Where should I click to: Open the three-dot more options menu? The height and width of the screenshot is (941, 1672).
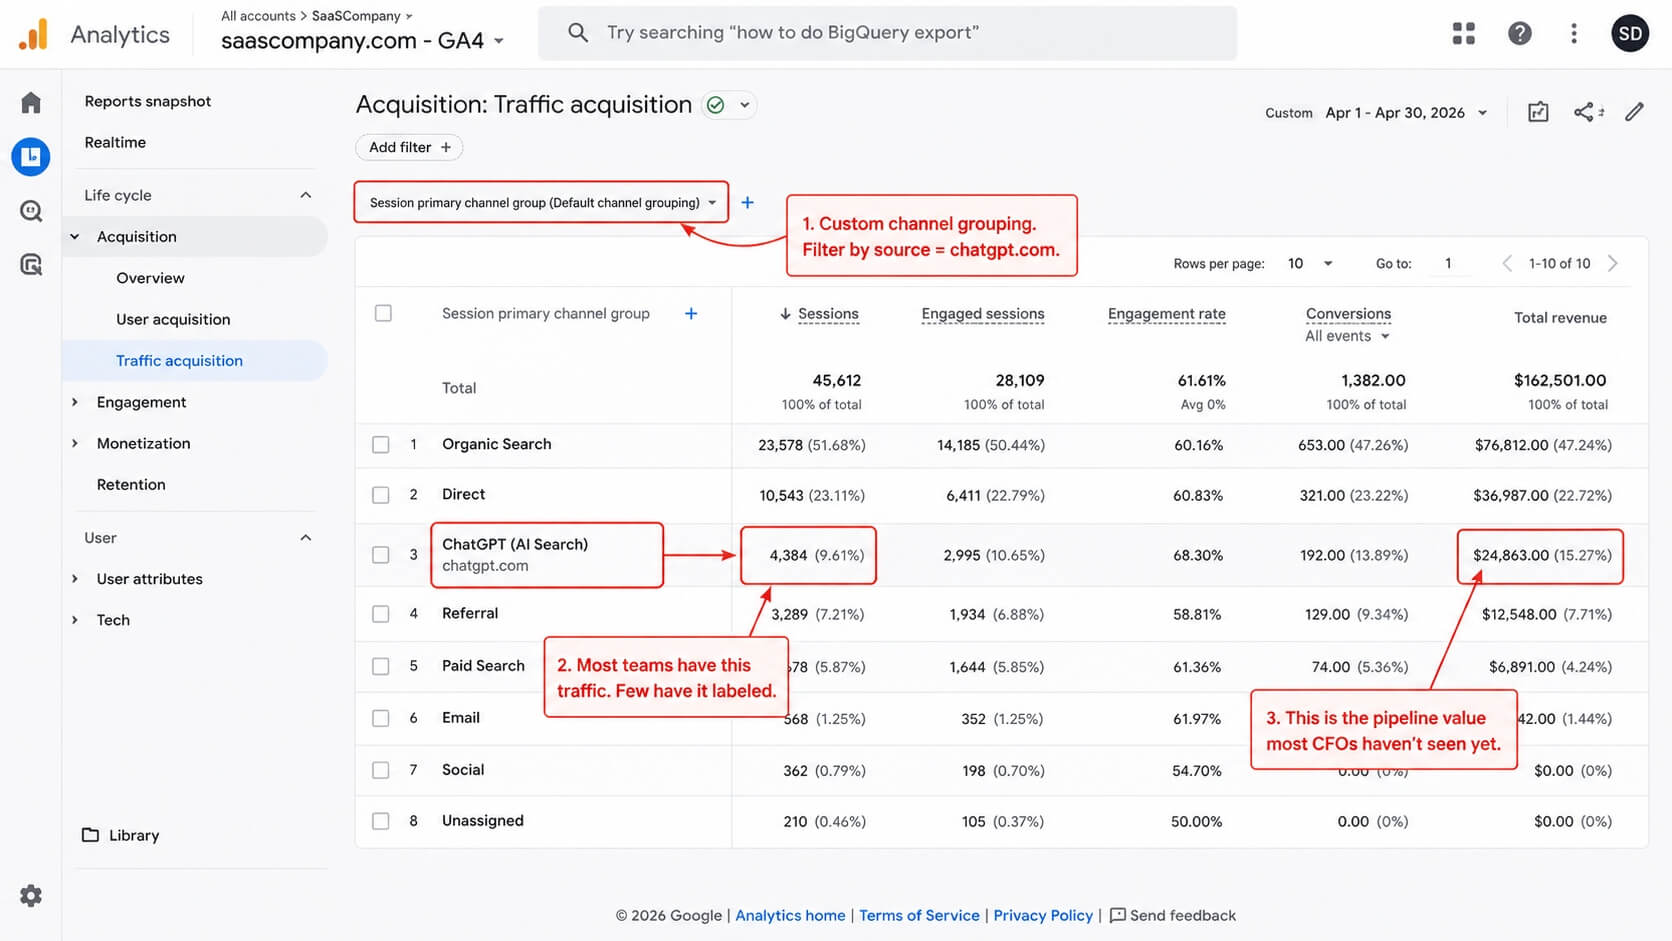(x=1574, y=34)
